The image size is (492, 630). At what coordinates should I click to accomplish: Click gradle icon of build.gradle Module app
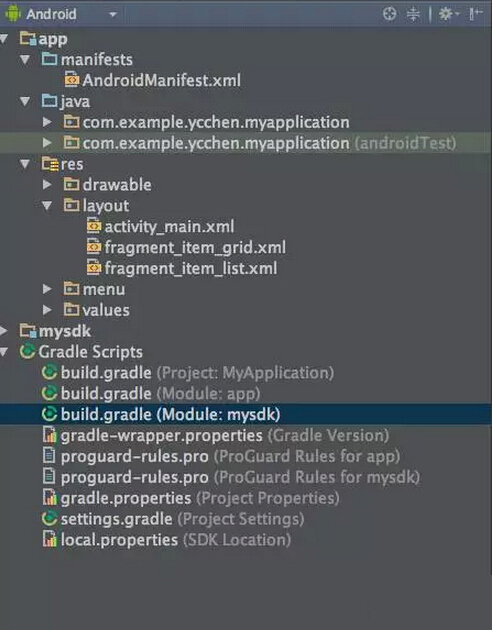(49, 393)
